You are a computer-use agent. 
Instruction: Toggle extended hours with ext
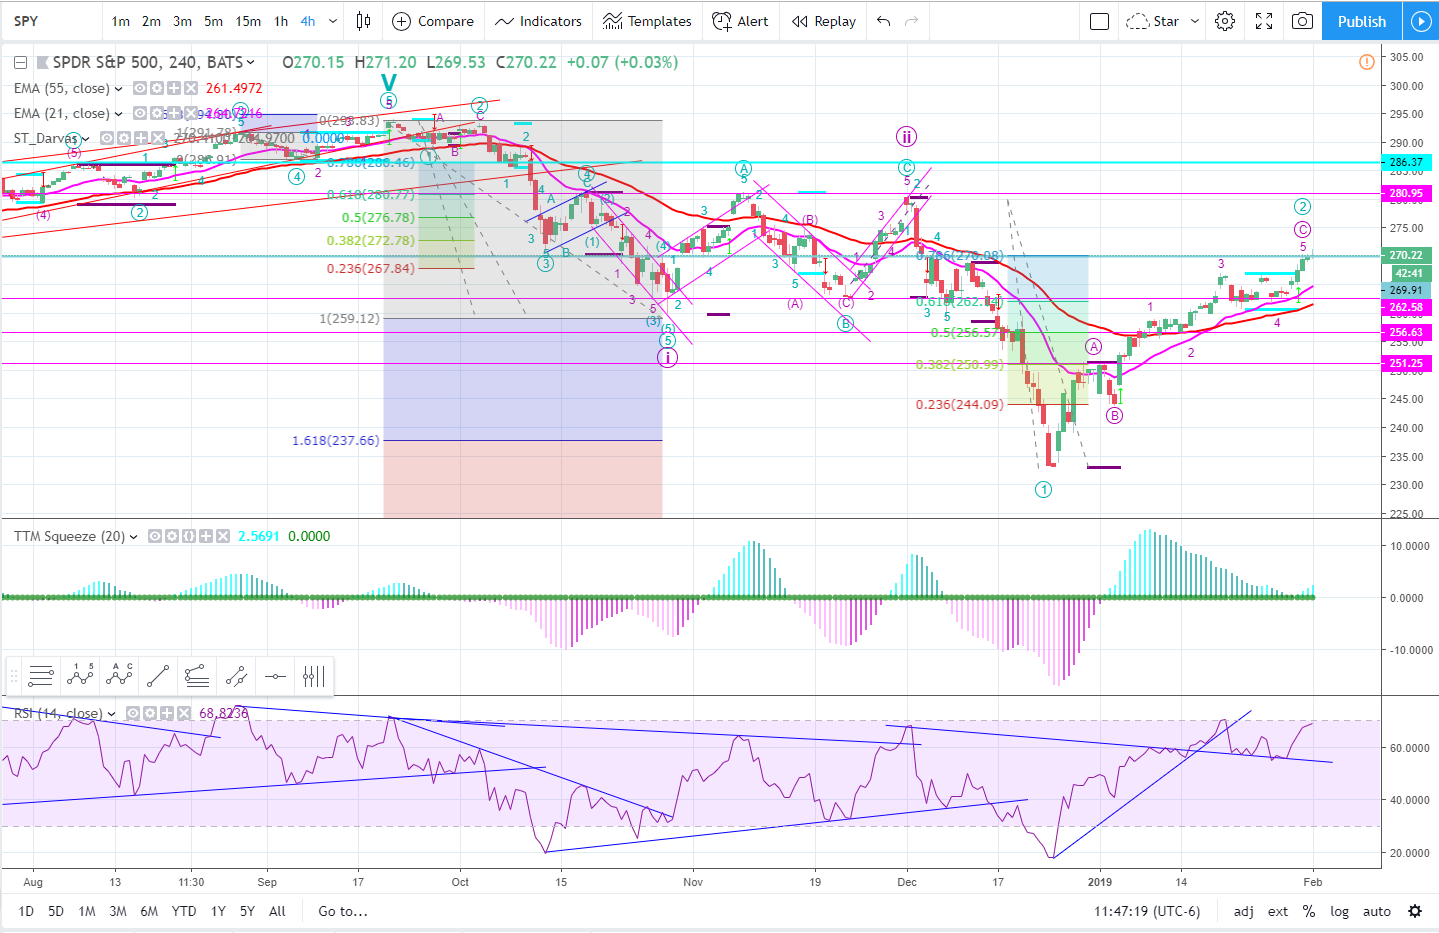point(1278,911)
